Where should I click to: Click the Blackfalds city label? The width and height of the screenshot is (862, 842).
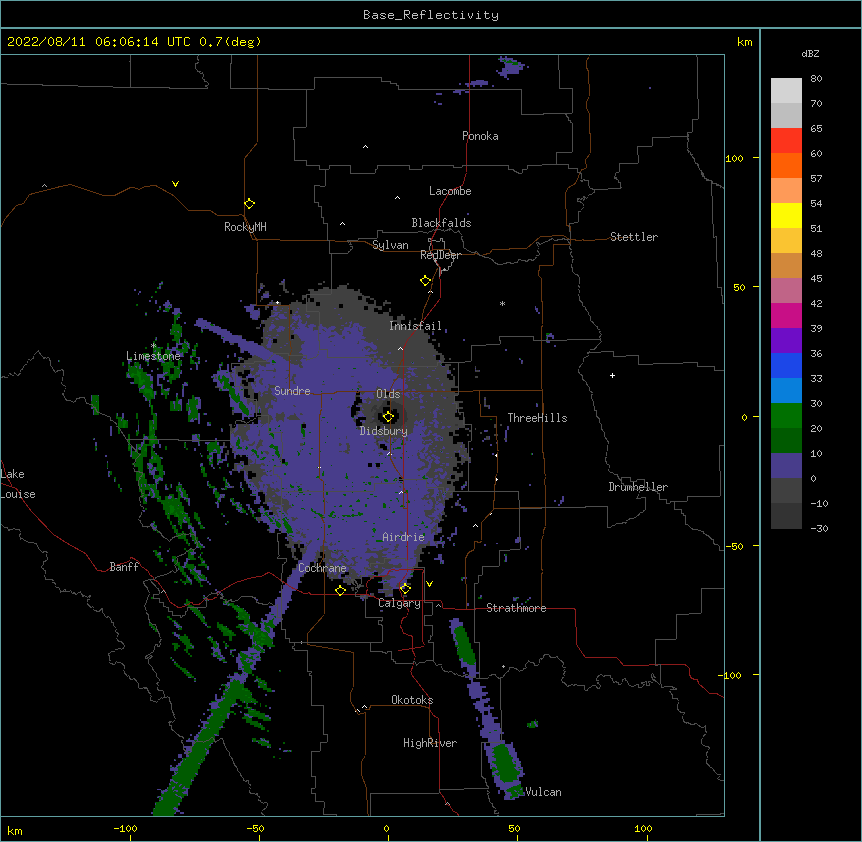click(441, 223)
